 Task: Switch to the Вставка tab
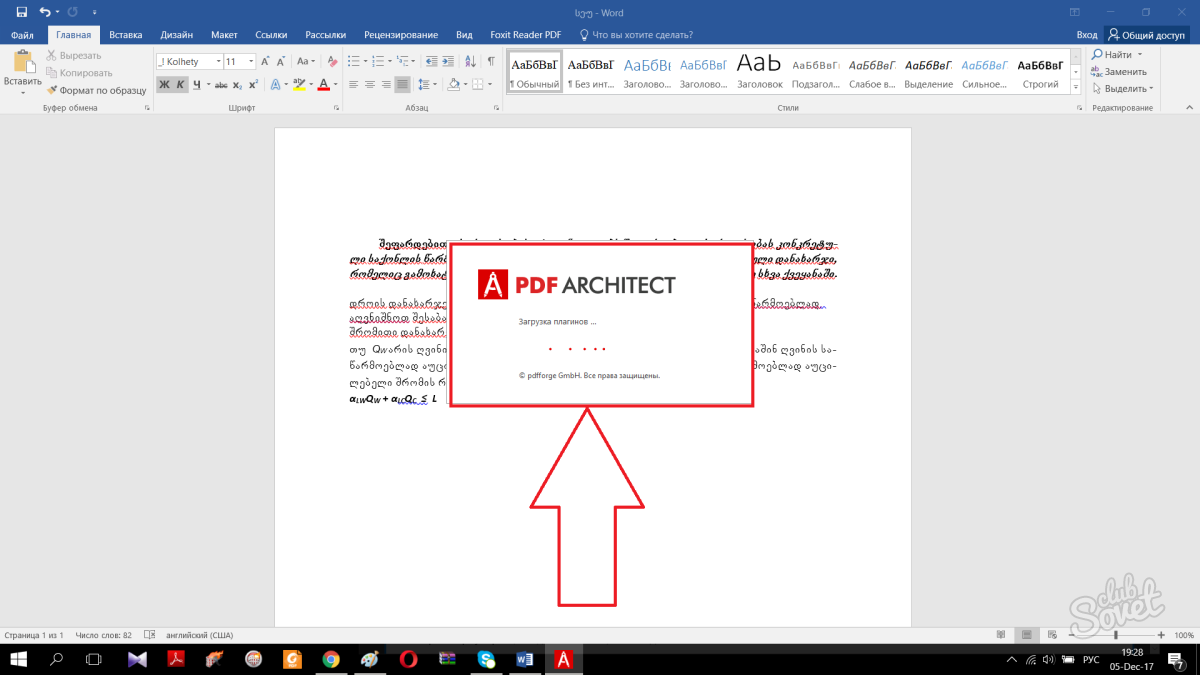tap(125, 34)
